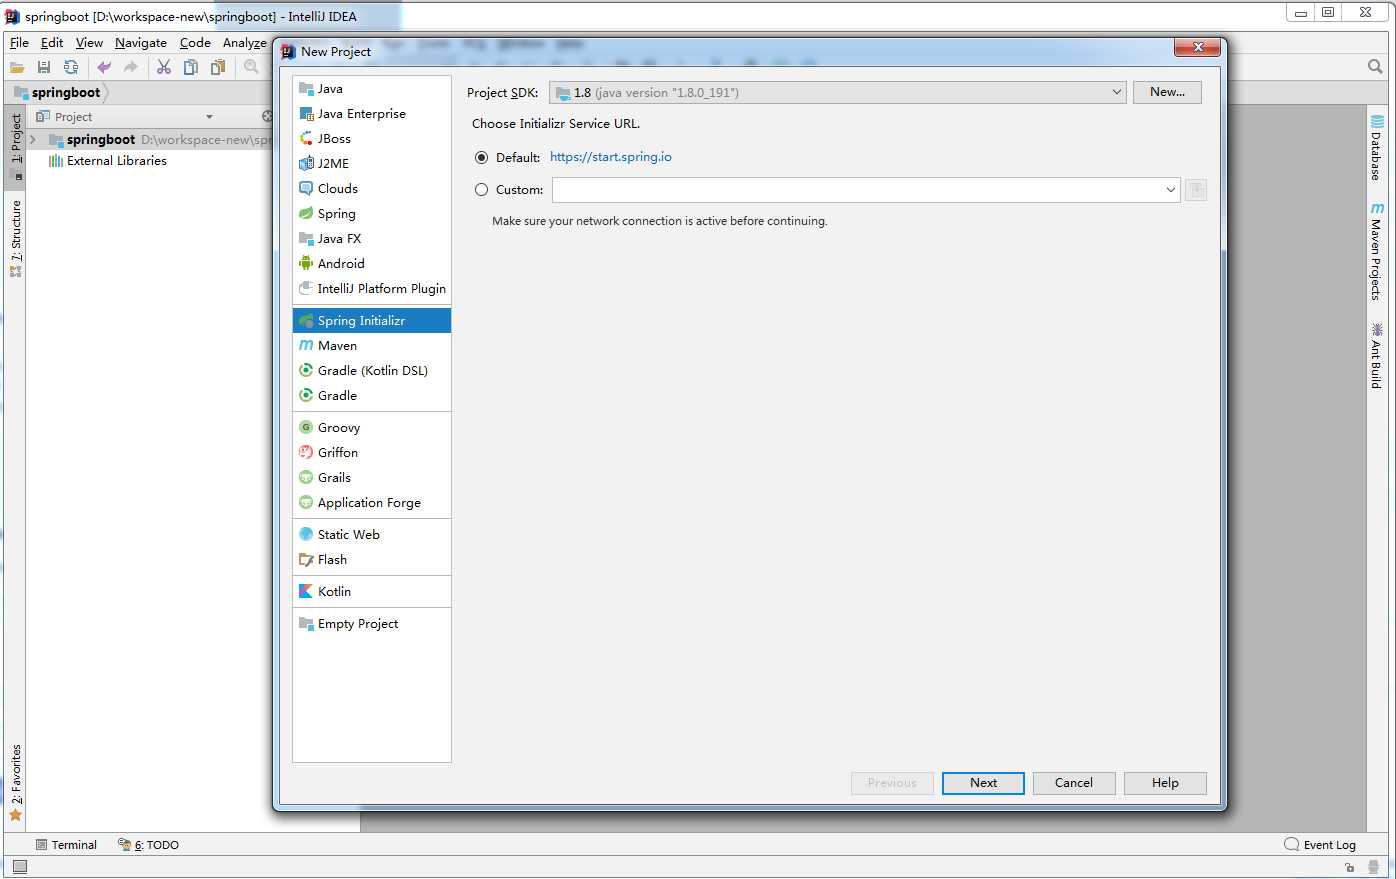Image resolution: width=1396 pixels, height=879 pixels.
Task: Open file via folder icon in main toolbar
Action: click(x=17, y=67)
